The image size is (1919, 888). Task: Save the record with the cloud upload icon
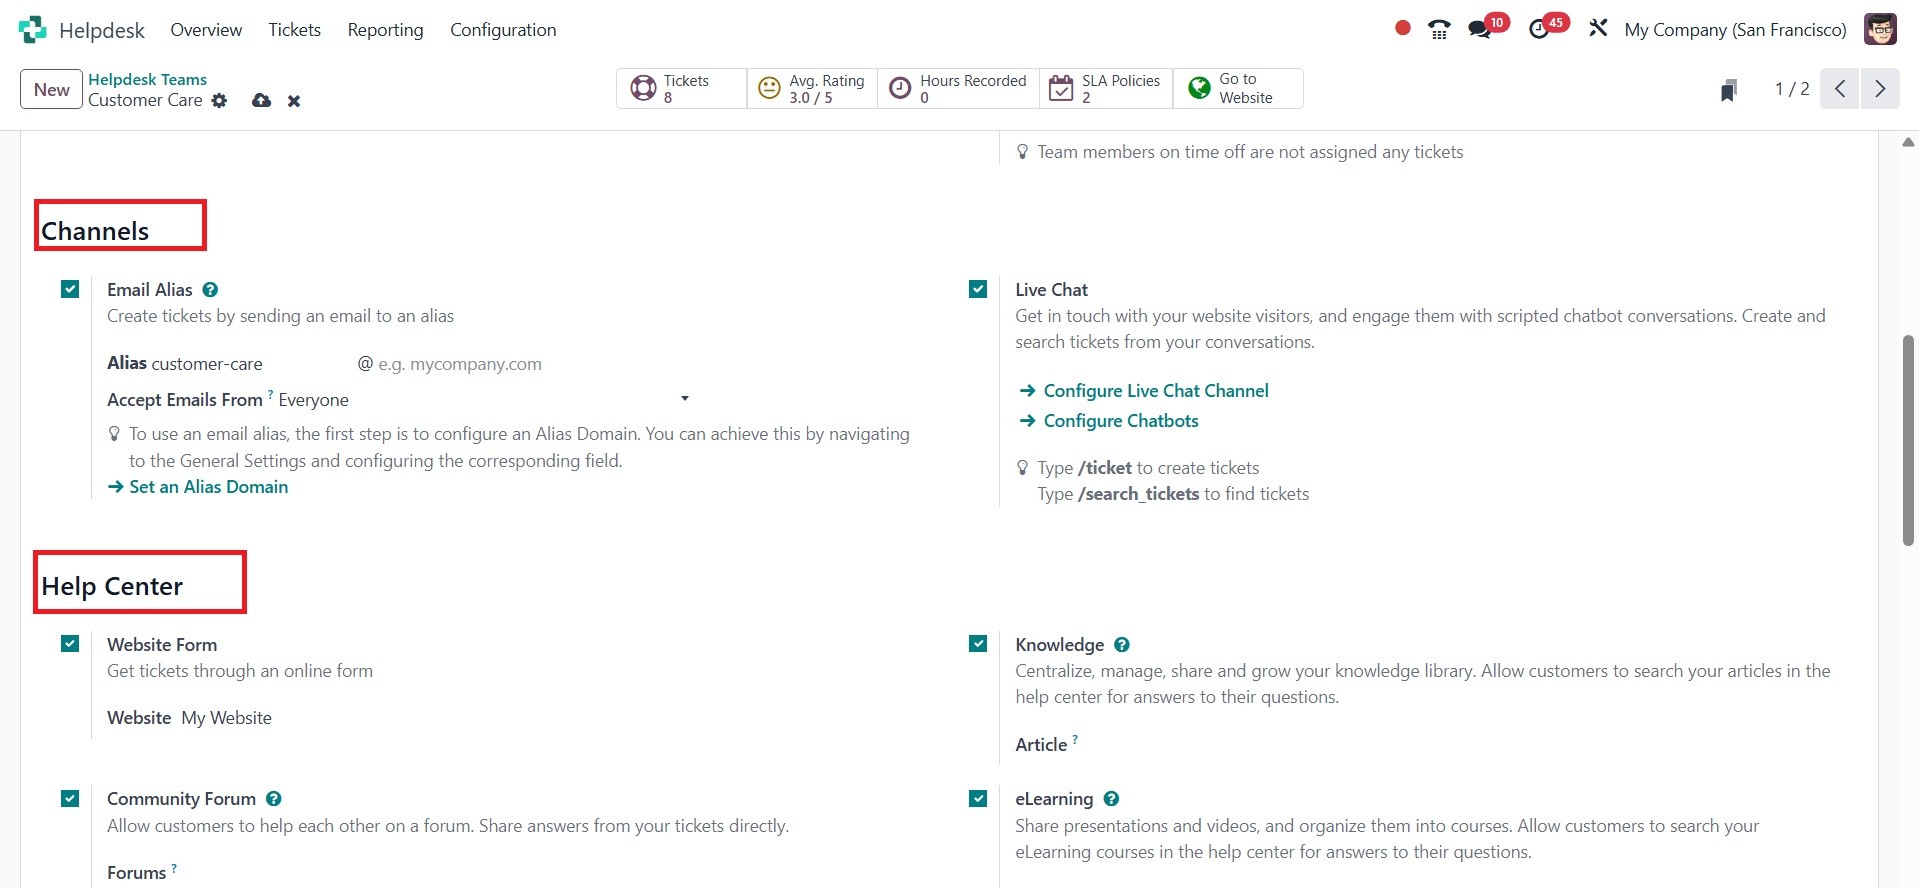click(x=261, y=100)
